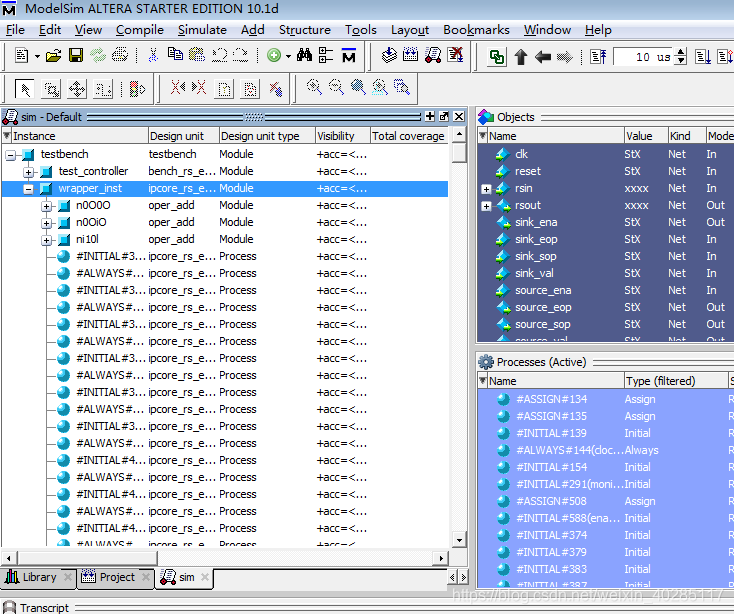This screenshot has width=734, height=614.
Task: Select the arrow pointer Select Mode tool
Action: tap(25, 88)
